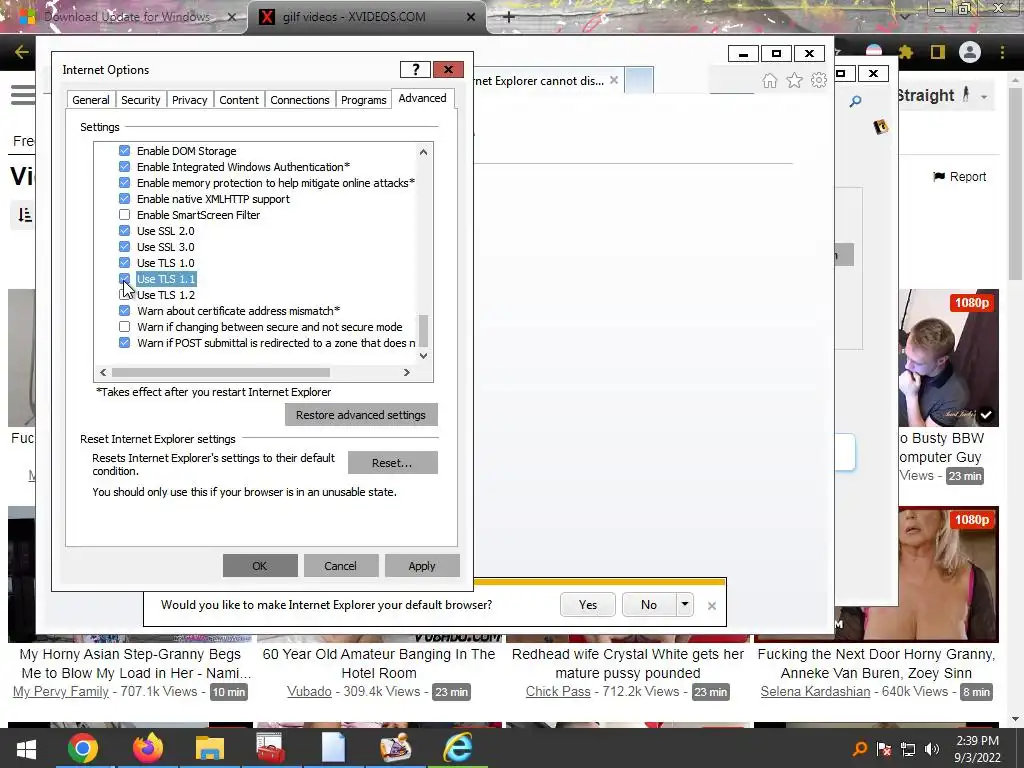
Task: Apply the Internet Options changes
Action: click(422, 566)
